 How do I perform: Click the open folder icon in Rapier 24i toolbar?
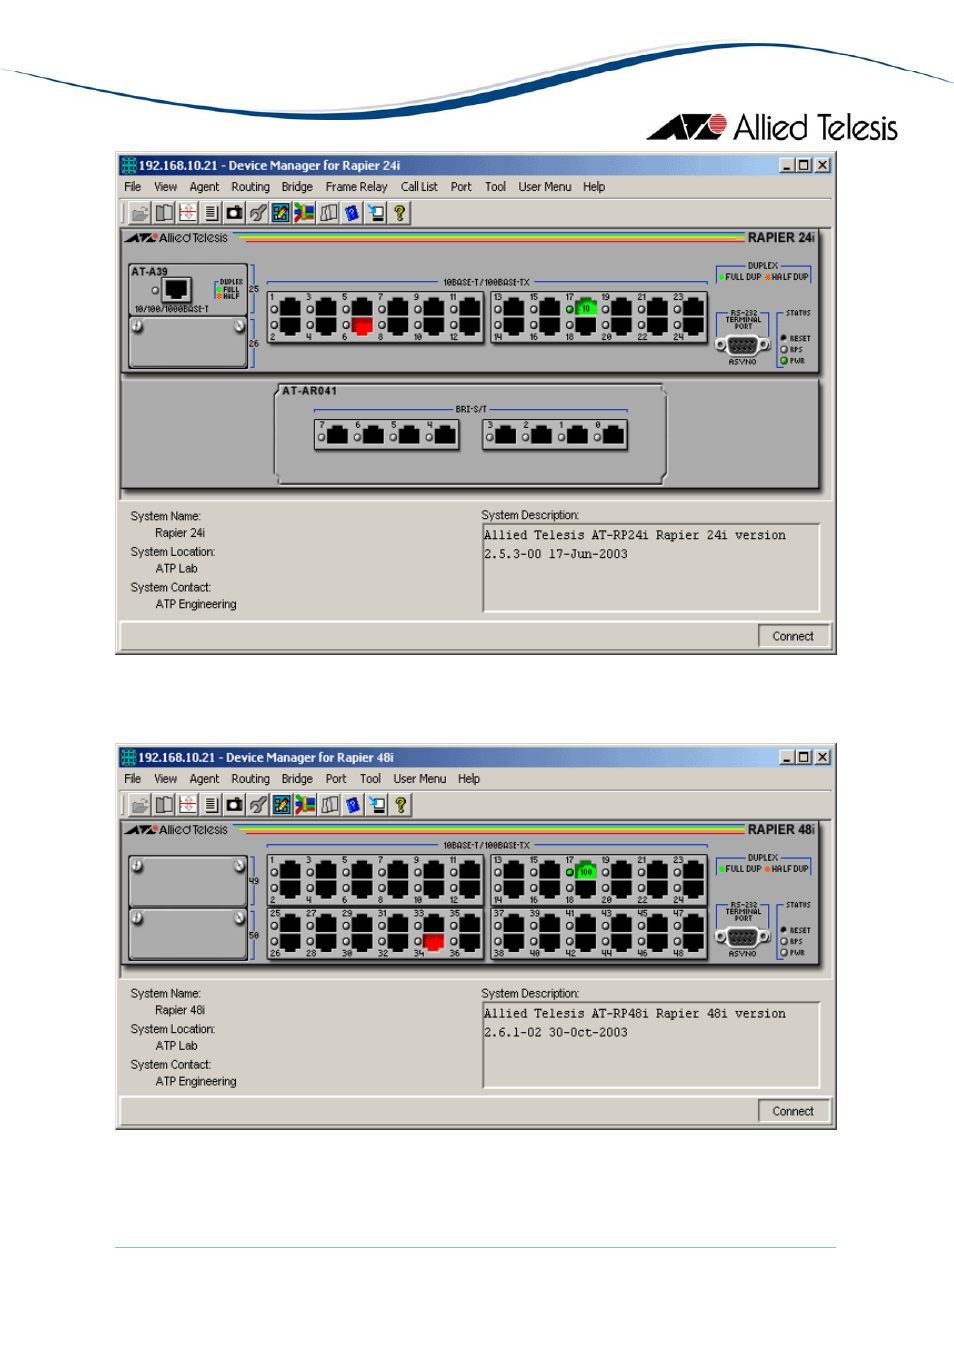140,213
